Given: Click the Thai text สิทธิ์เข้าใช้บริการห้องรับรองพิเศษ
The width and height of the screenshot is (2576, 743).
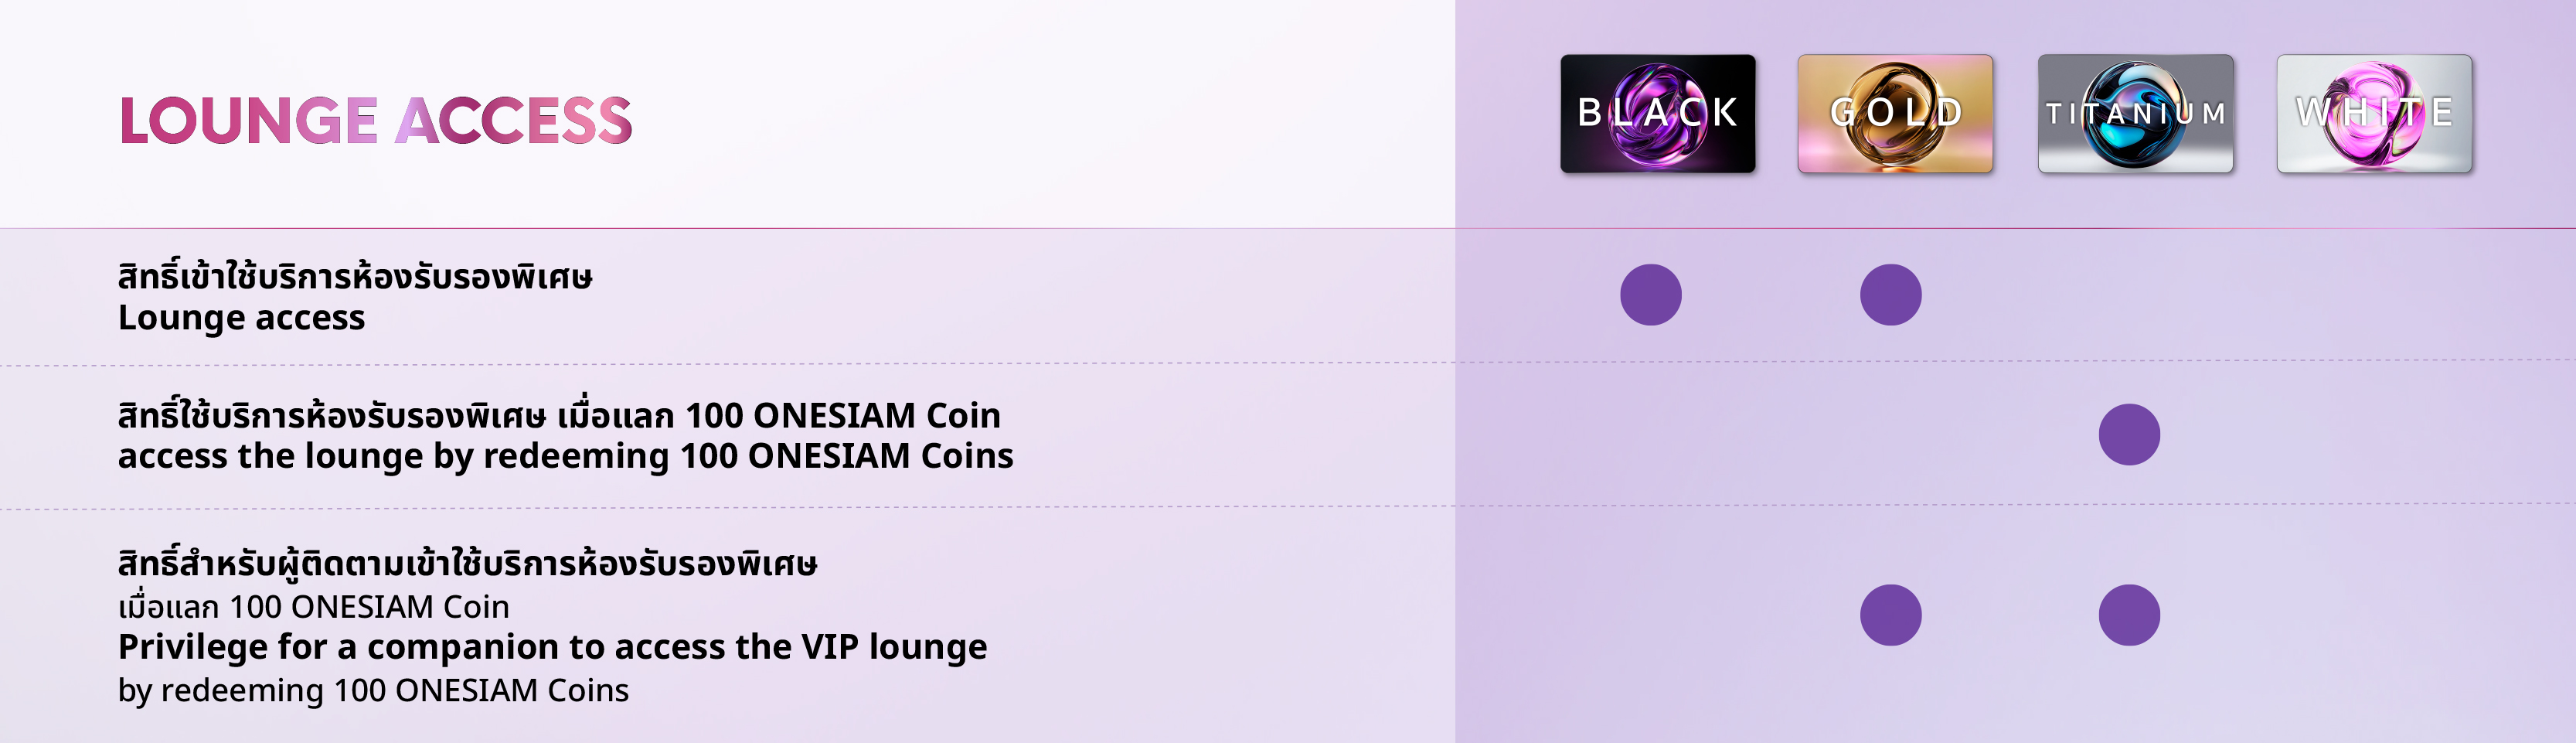Looking at the screenshot, I should pyautogui.click(x=355, y=277).
